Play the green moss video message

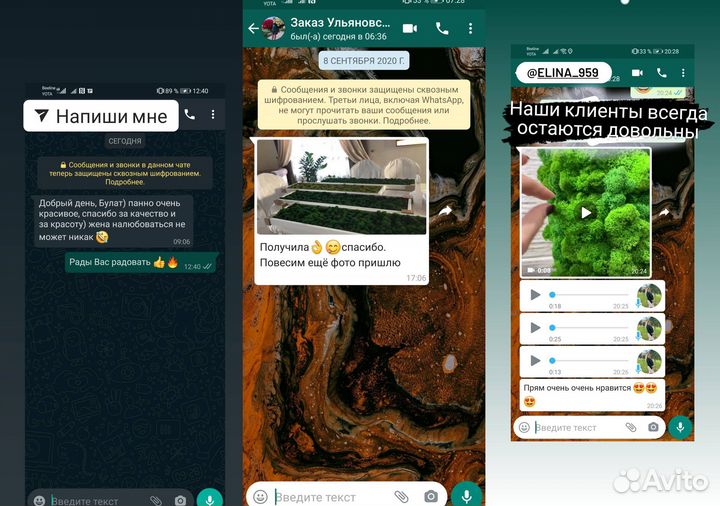(x=587, y=212)
